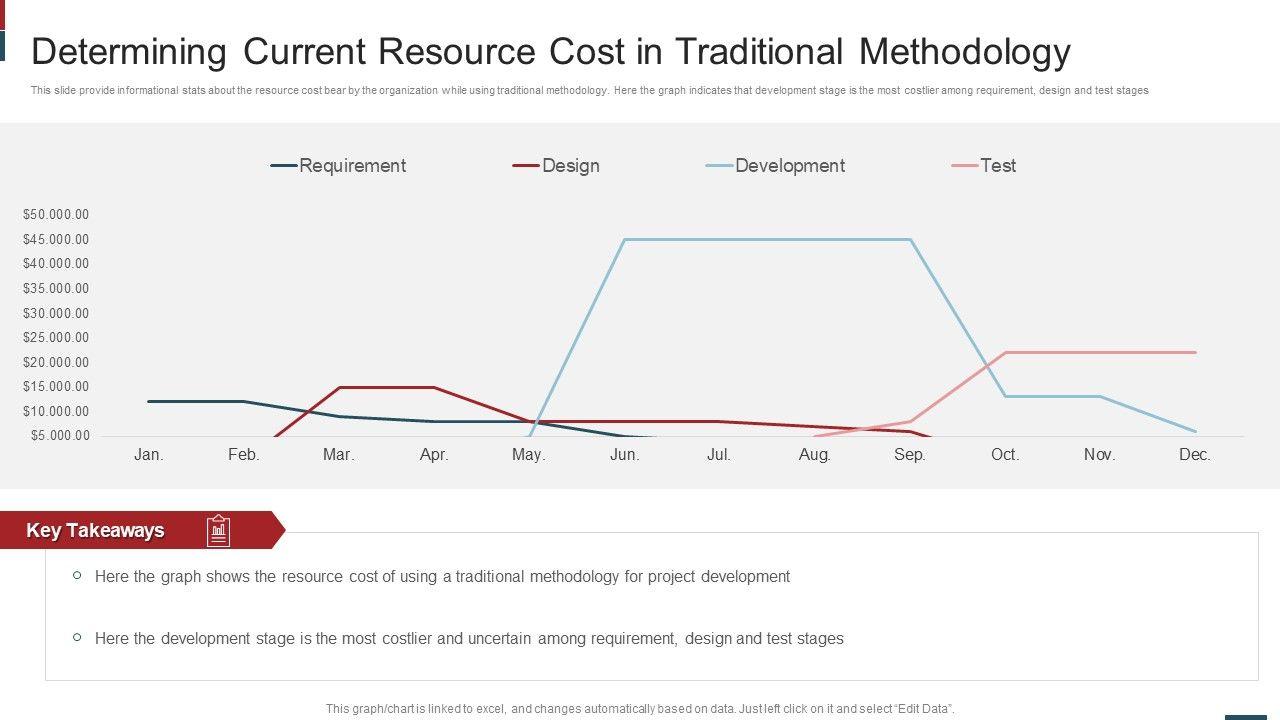
Task: Select the Dec. axis label
Action: click(x=1194, y=455)
